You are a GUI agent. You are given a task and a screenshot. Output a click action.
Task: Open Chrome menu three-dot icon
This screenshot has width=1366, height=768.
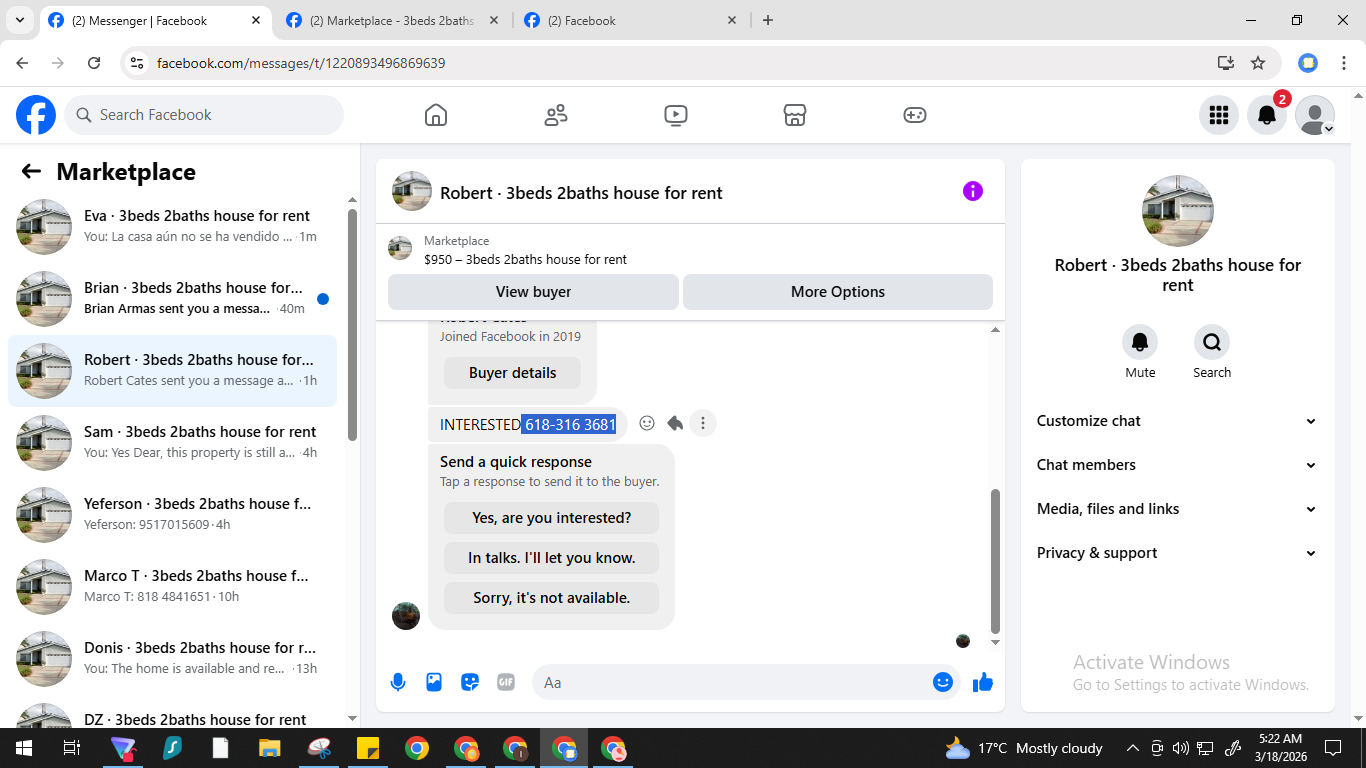pos(1344,63)
